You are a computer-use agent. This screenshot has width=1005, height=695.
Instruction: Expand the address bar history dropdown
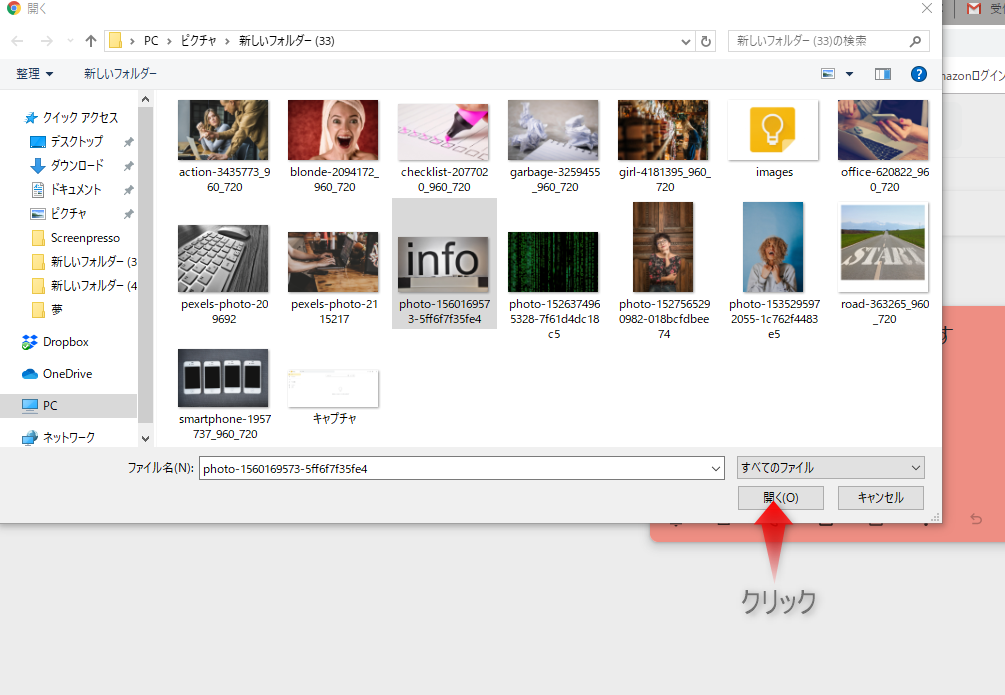(685, 41)
